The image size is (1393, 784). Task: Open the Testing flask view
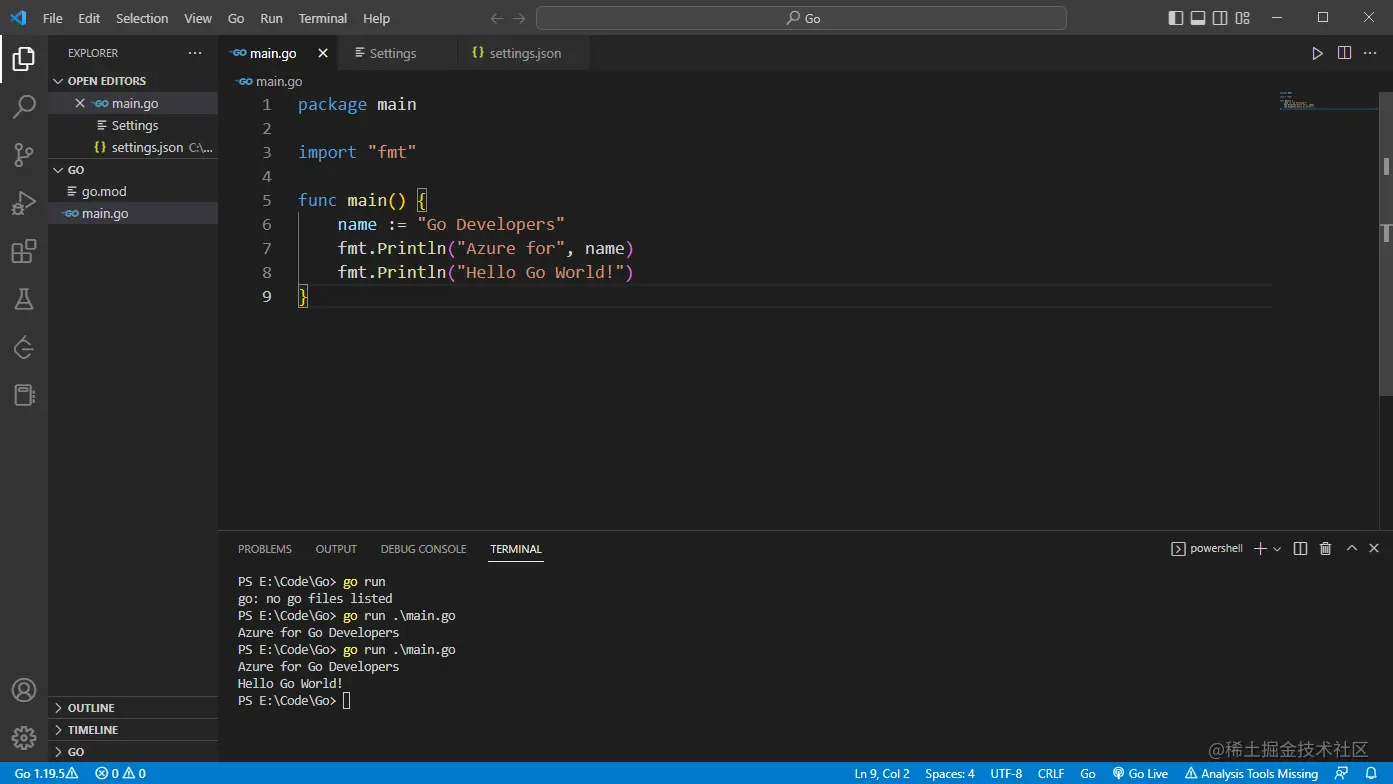24,298
